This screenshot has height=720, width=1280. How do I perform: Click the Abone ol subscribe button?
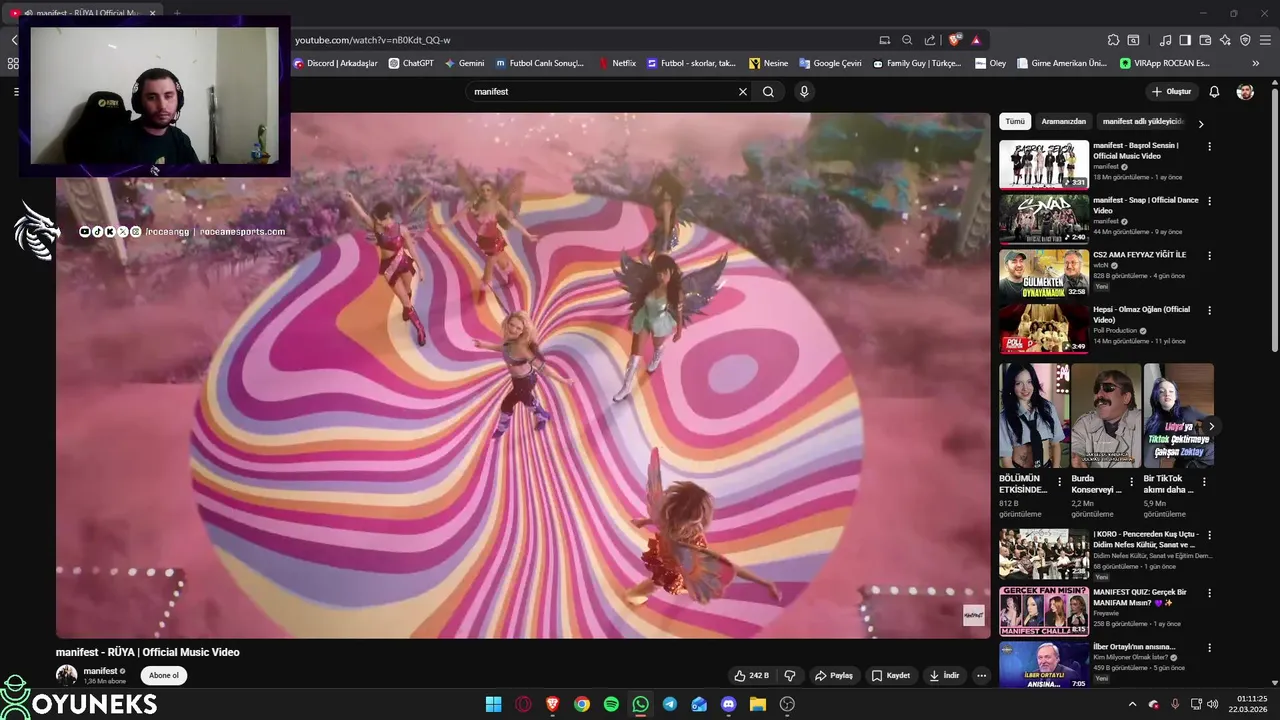coord(164,675)
